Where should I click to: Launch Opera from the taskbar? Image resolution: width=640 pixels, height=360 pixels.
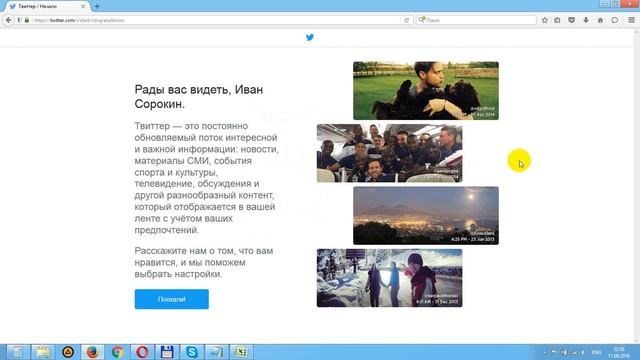[142, 352]
